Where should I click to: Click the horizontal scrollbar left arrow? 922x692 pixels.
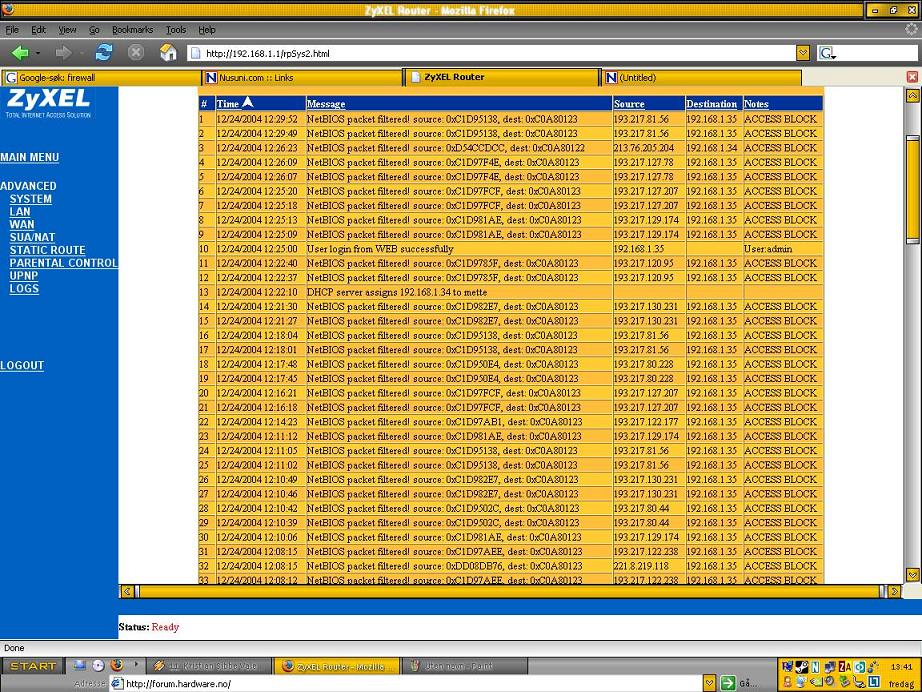pyautogui.click(x=126, y=591)
